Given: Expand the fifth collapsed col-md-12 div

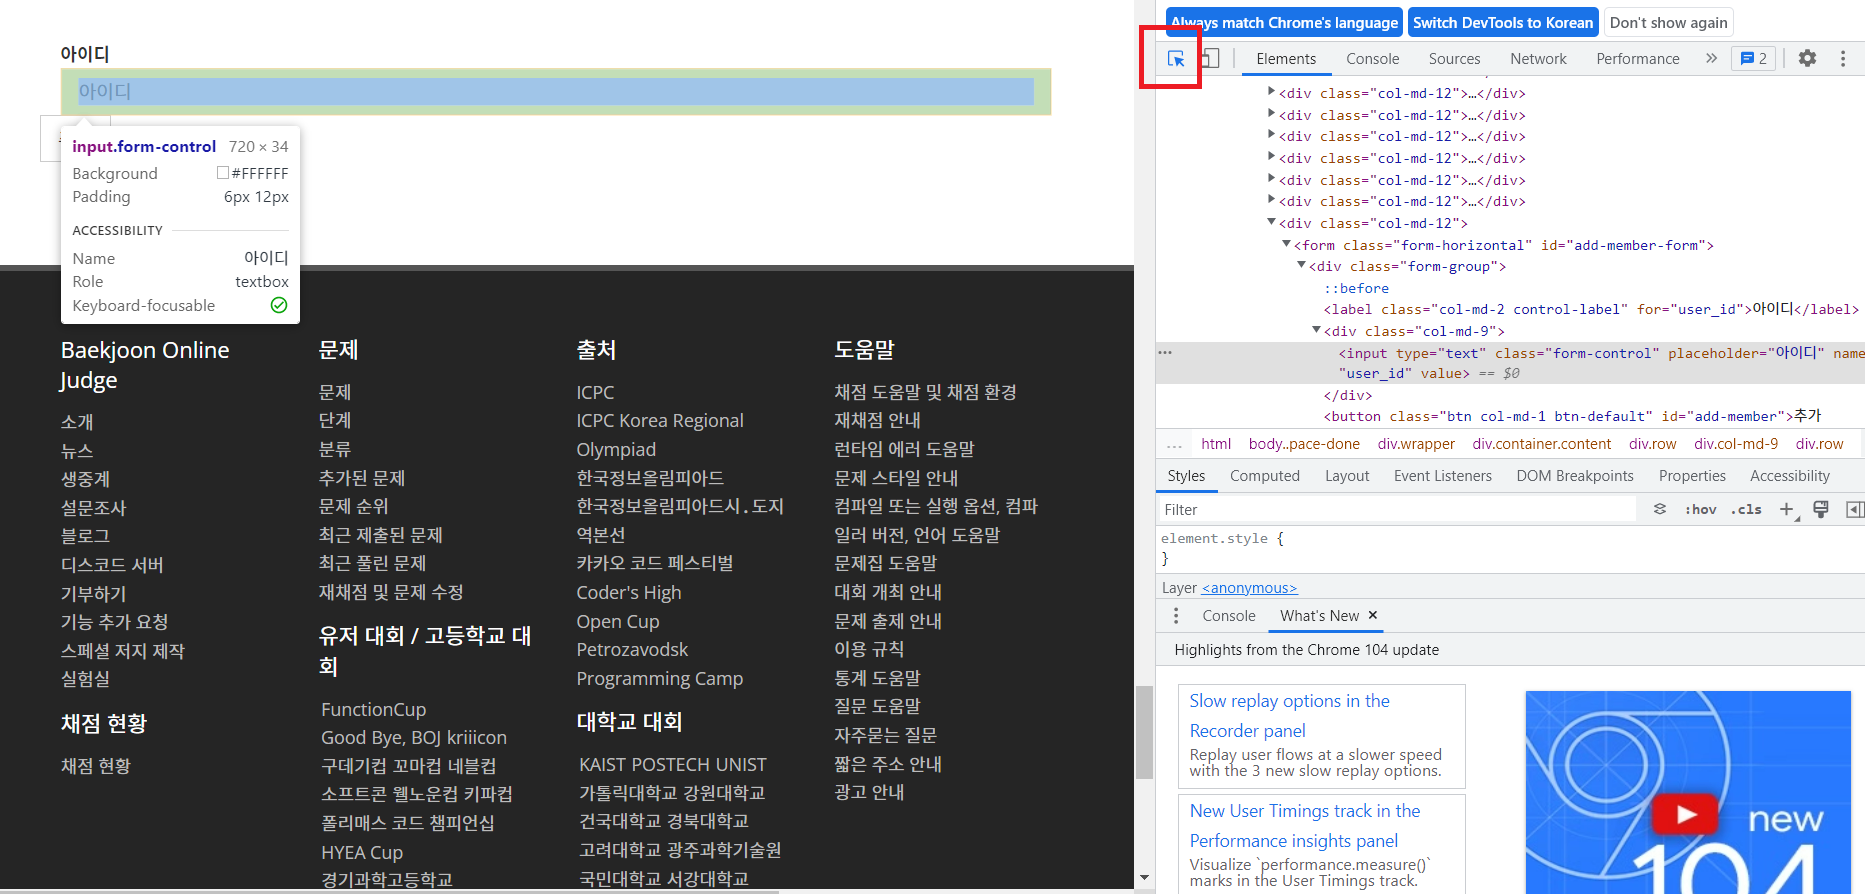Looking at the screenshot, I should (x=1272, y=179).
